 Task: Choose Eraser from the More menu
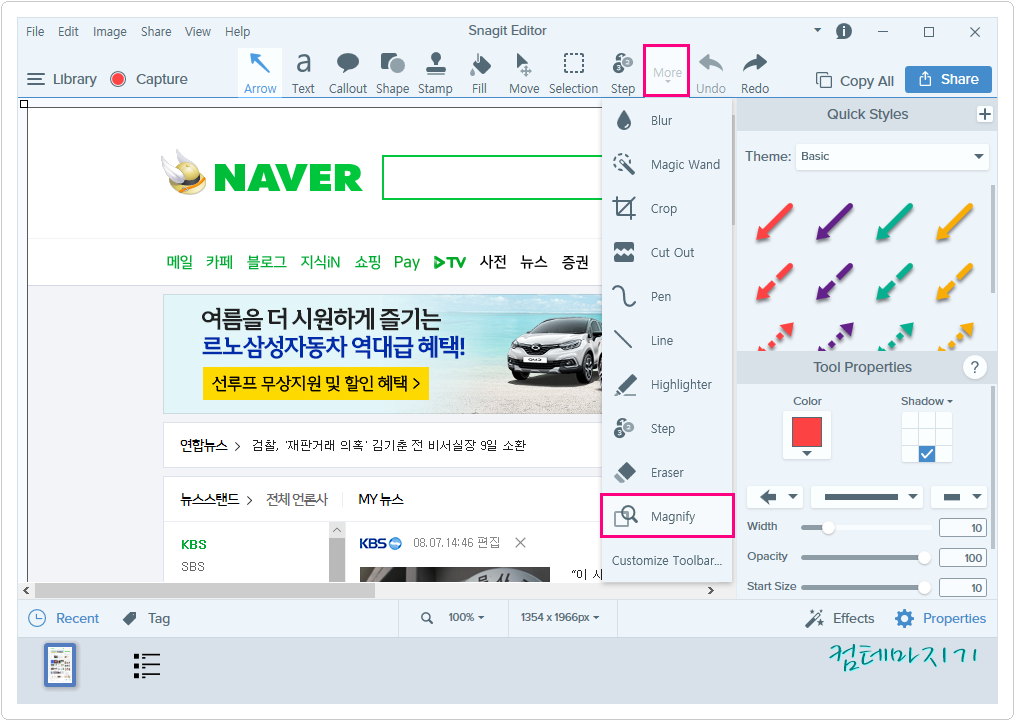(x=667, y=472)
